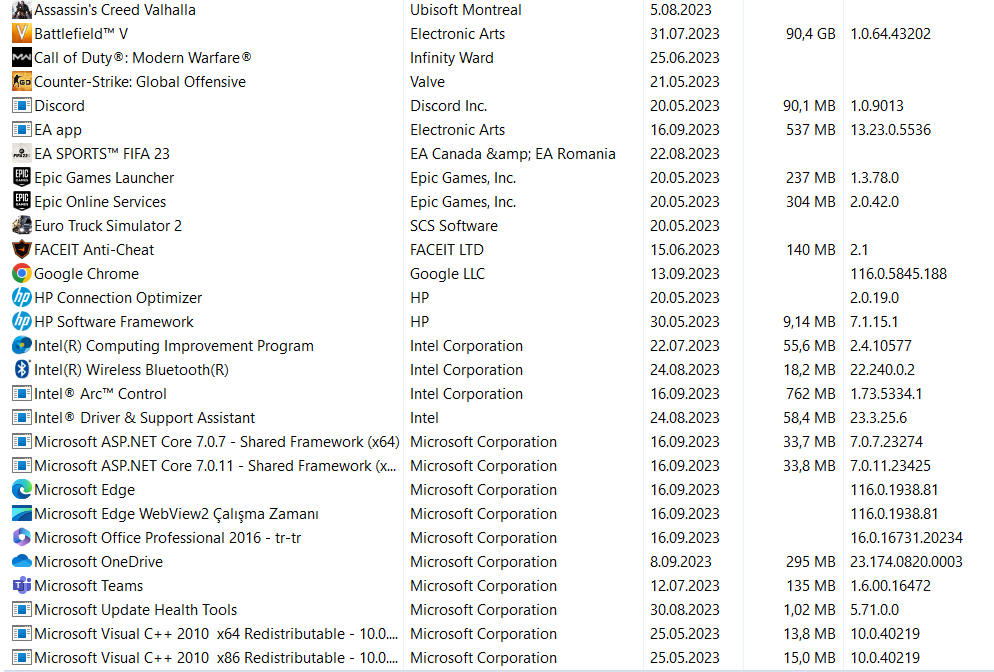This screenshot has width=994, height=672.
Task: Select Microsoft ASP.NET Core 7.0.7 Shared Framework
Action: [x=217, y=442]
